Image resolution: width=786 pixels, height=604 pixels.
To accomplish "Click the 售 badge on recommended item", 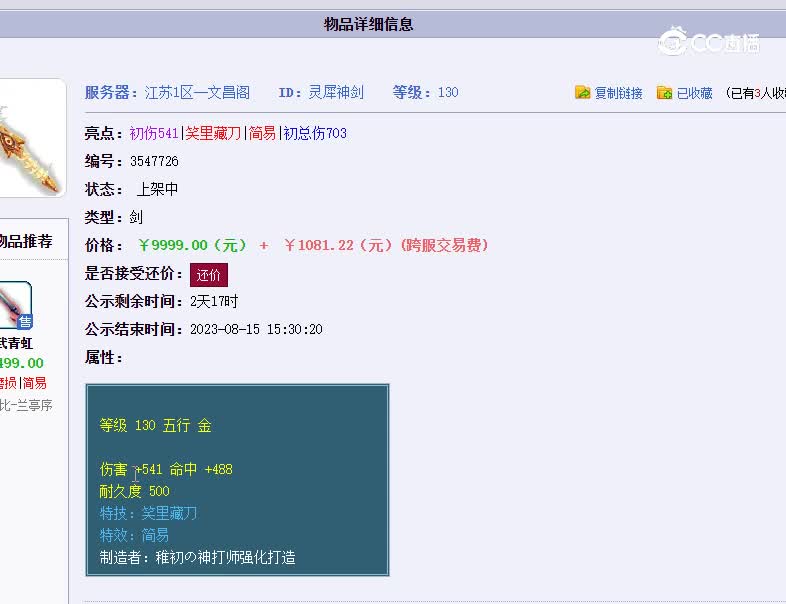I will (x=25, y=321).
